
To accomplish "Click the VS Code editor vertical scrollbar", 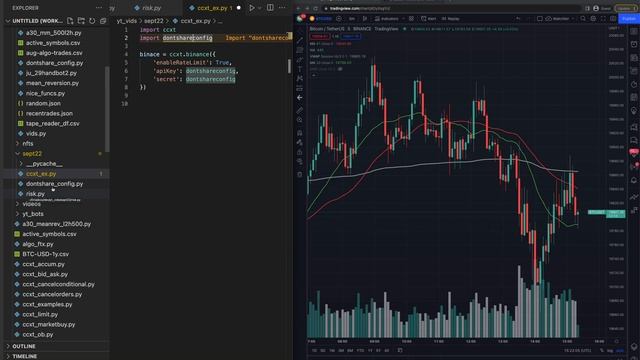I will 290,65.
